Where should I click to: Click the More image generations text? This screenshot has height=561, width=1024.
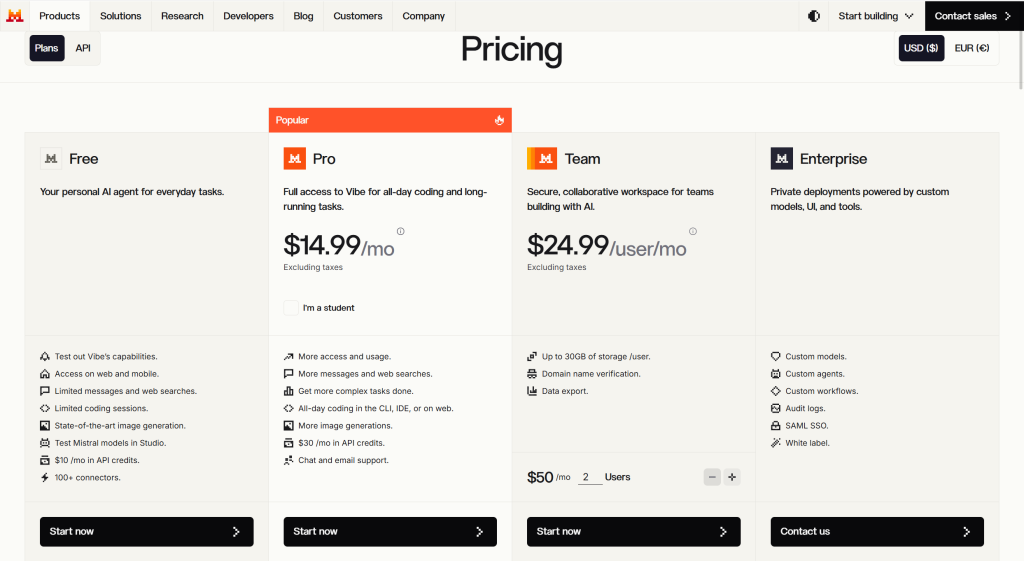[x=345, y=426]
